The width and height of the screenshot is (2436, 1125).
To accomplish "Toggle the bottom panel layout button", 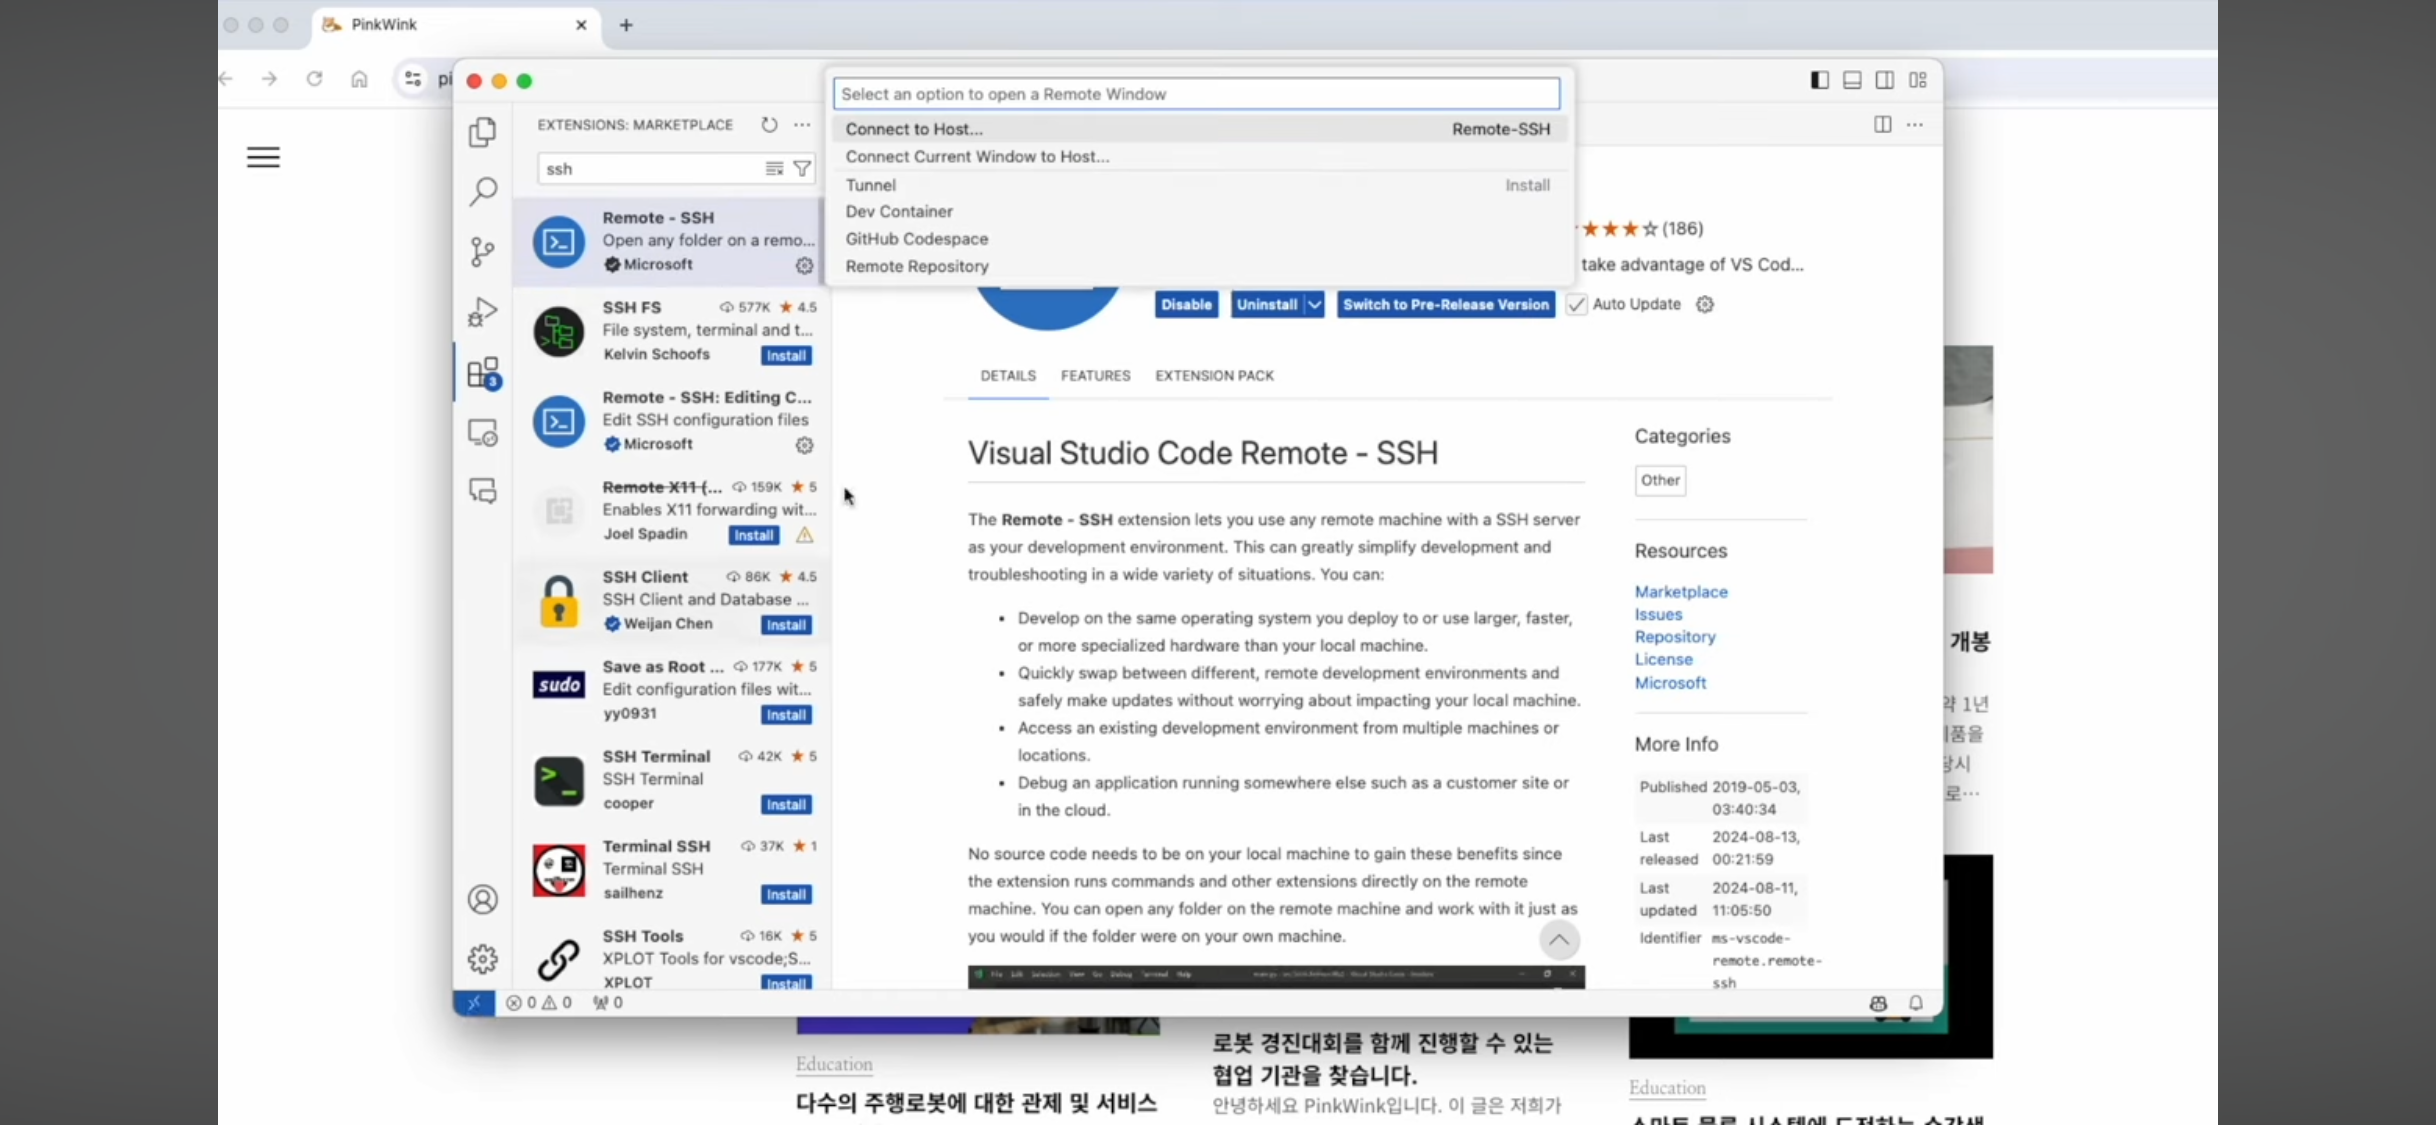I will (1852, 80).
